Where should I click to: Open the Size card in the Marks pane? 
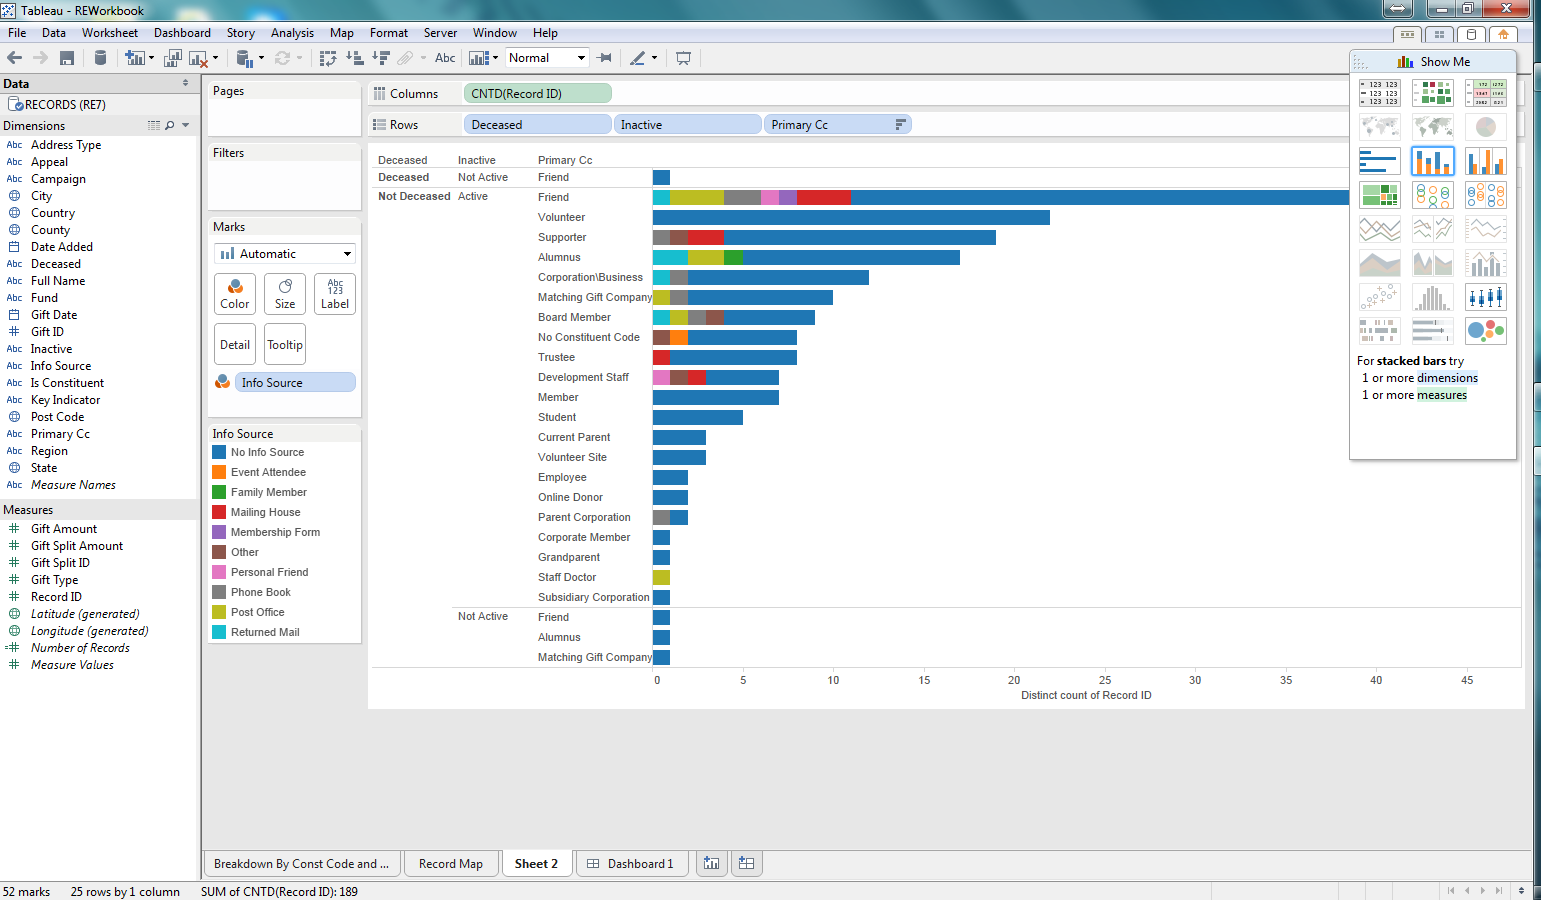pyautogui.click(x=284, y=293)
